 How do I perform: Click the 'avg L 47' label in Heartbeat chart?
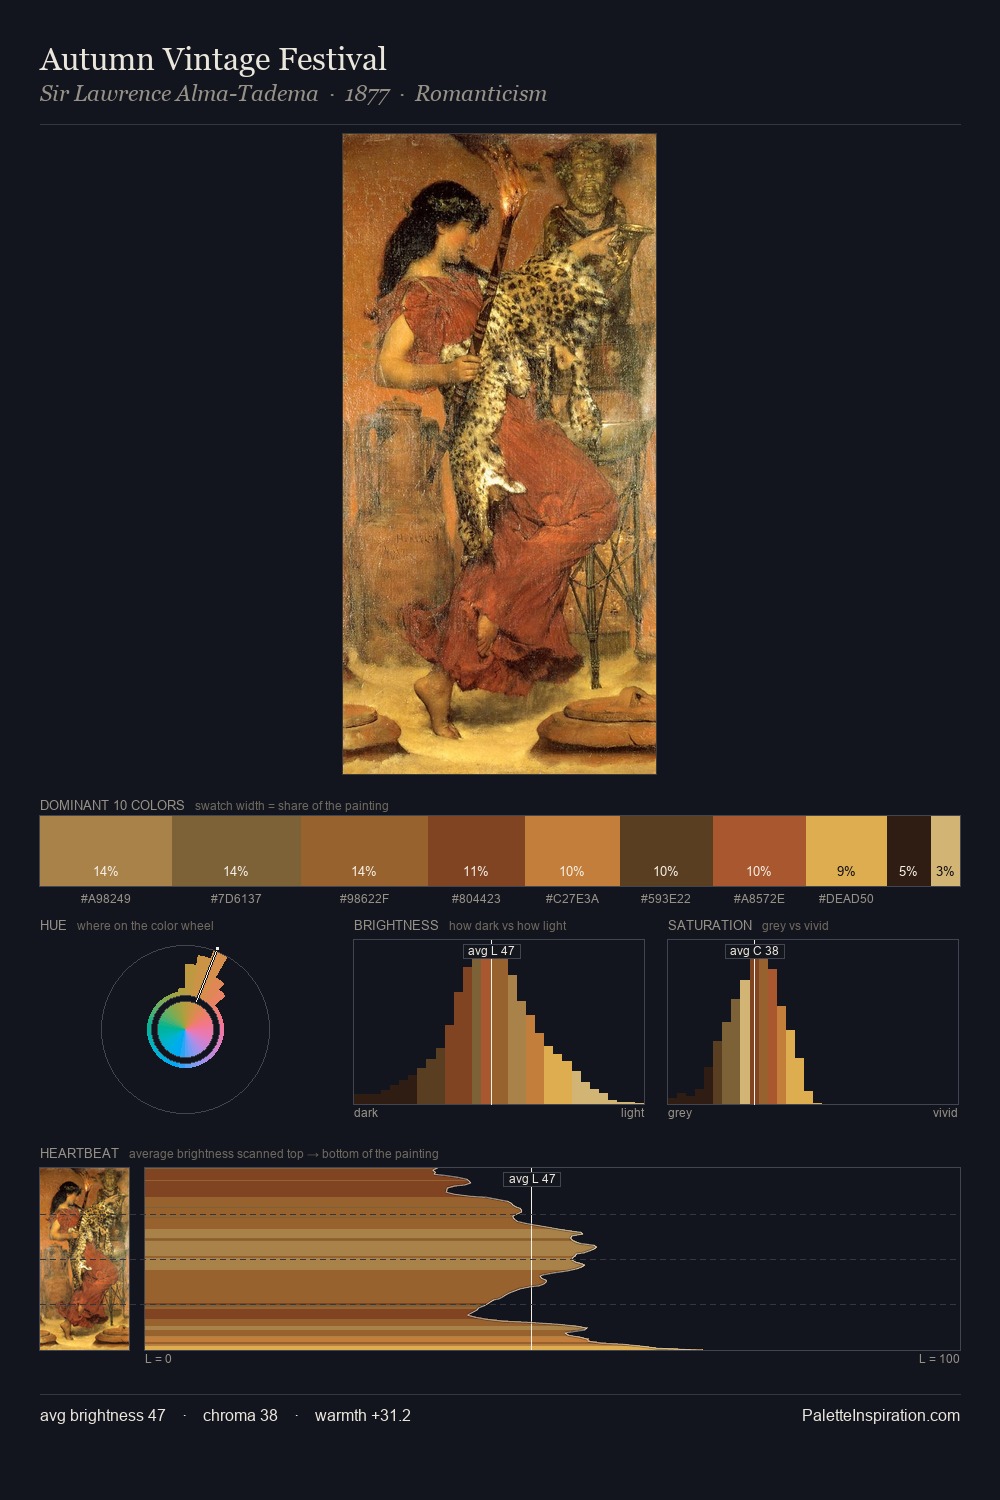coord(531,1179)
